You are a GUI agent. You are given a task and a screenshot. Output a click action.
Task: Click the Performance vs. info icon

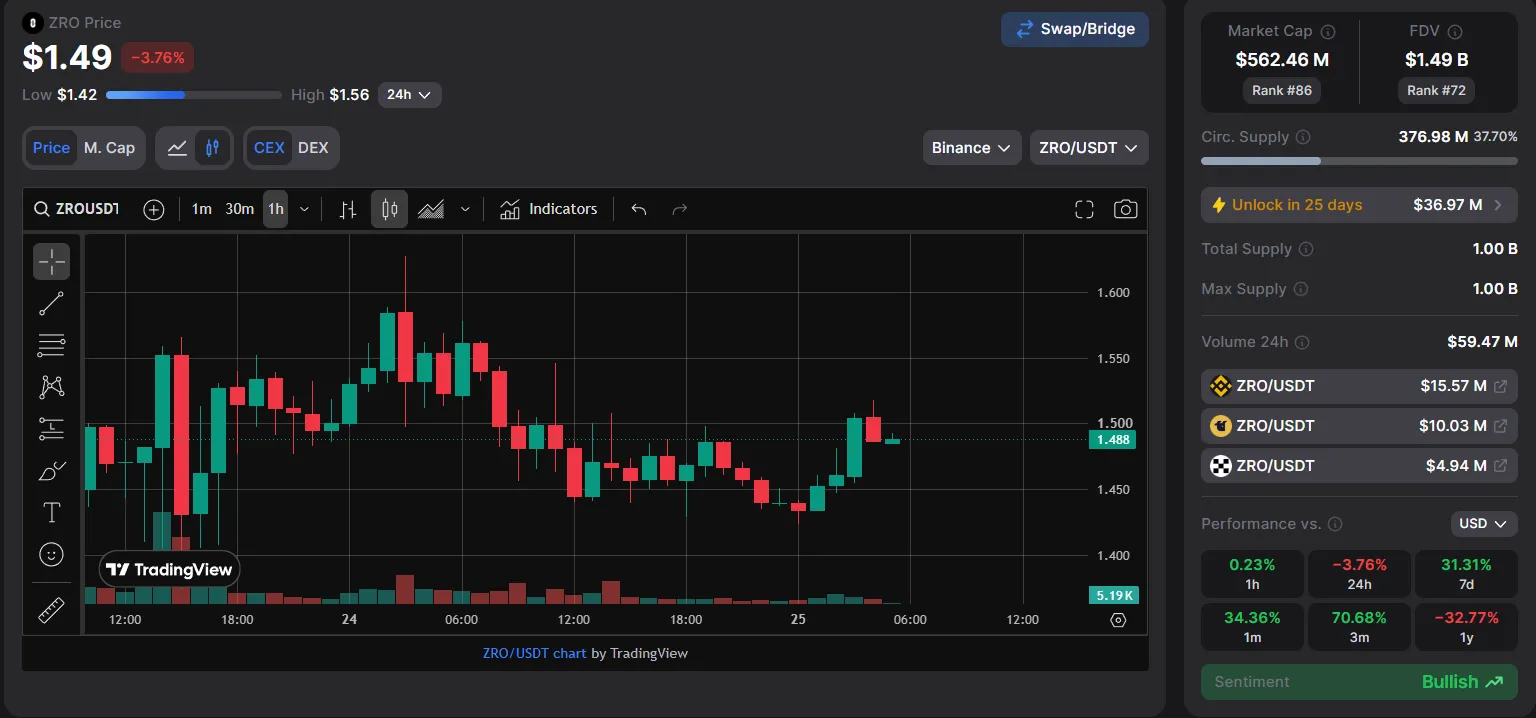(1335, 524)
